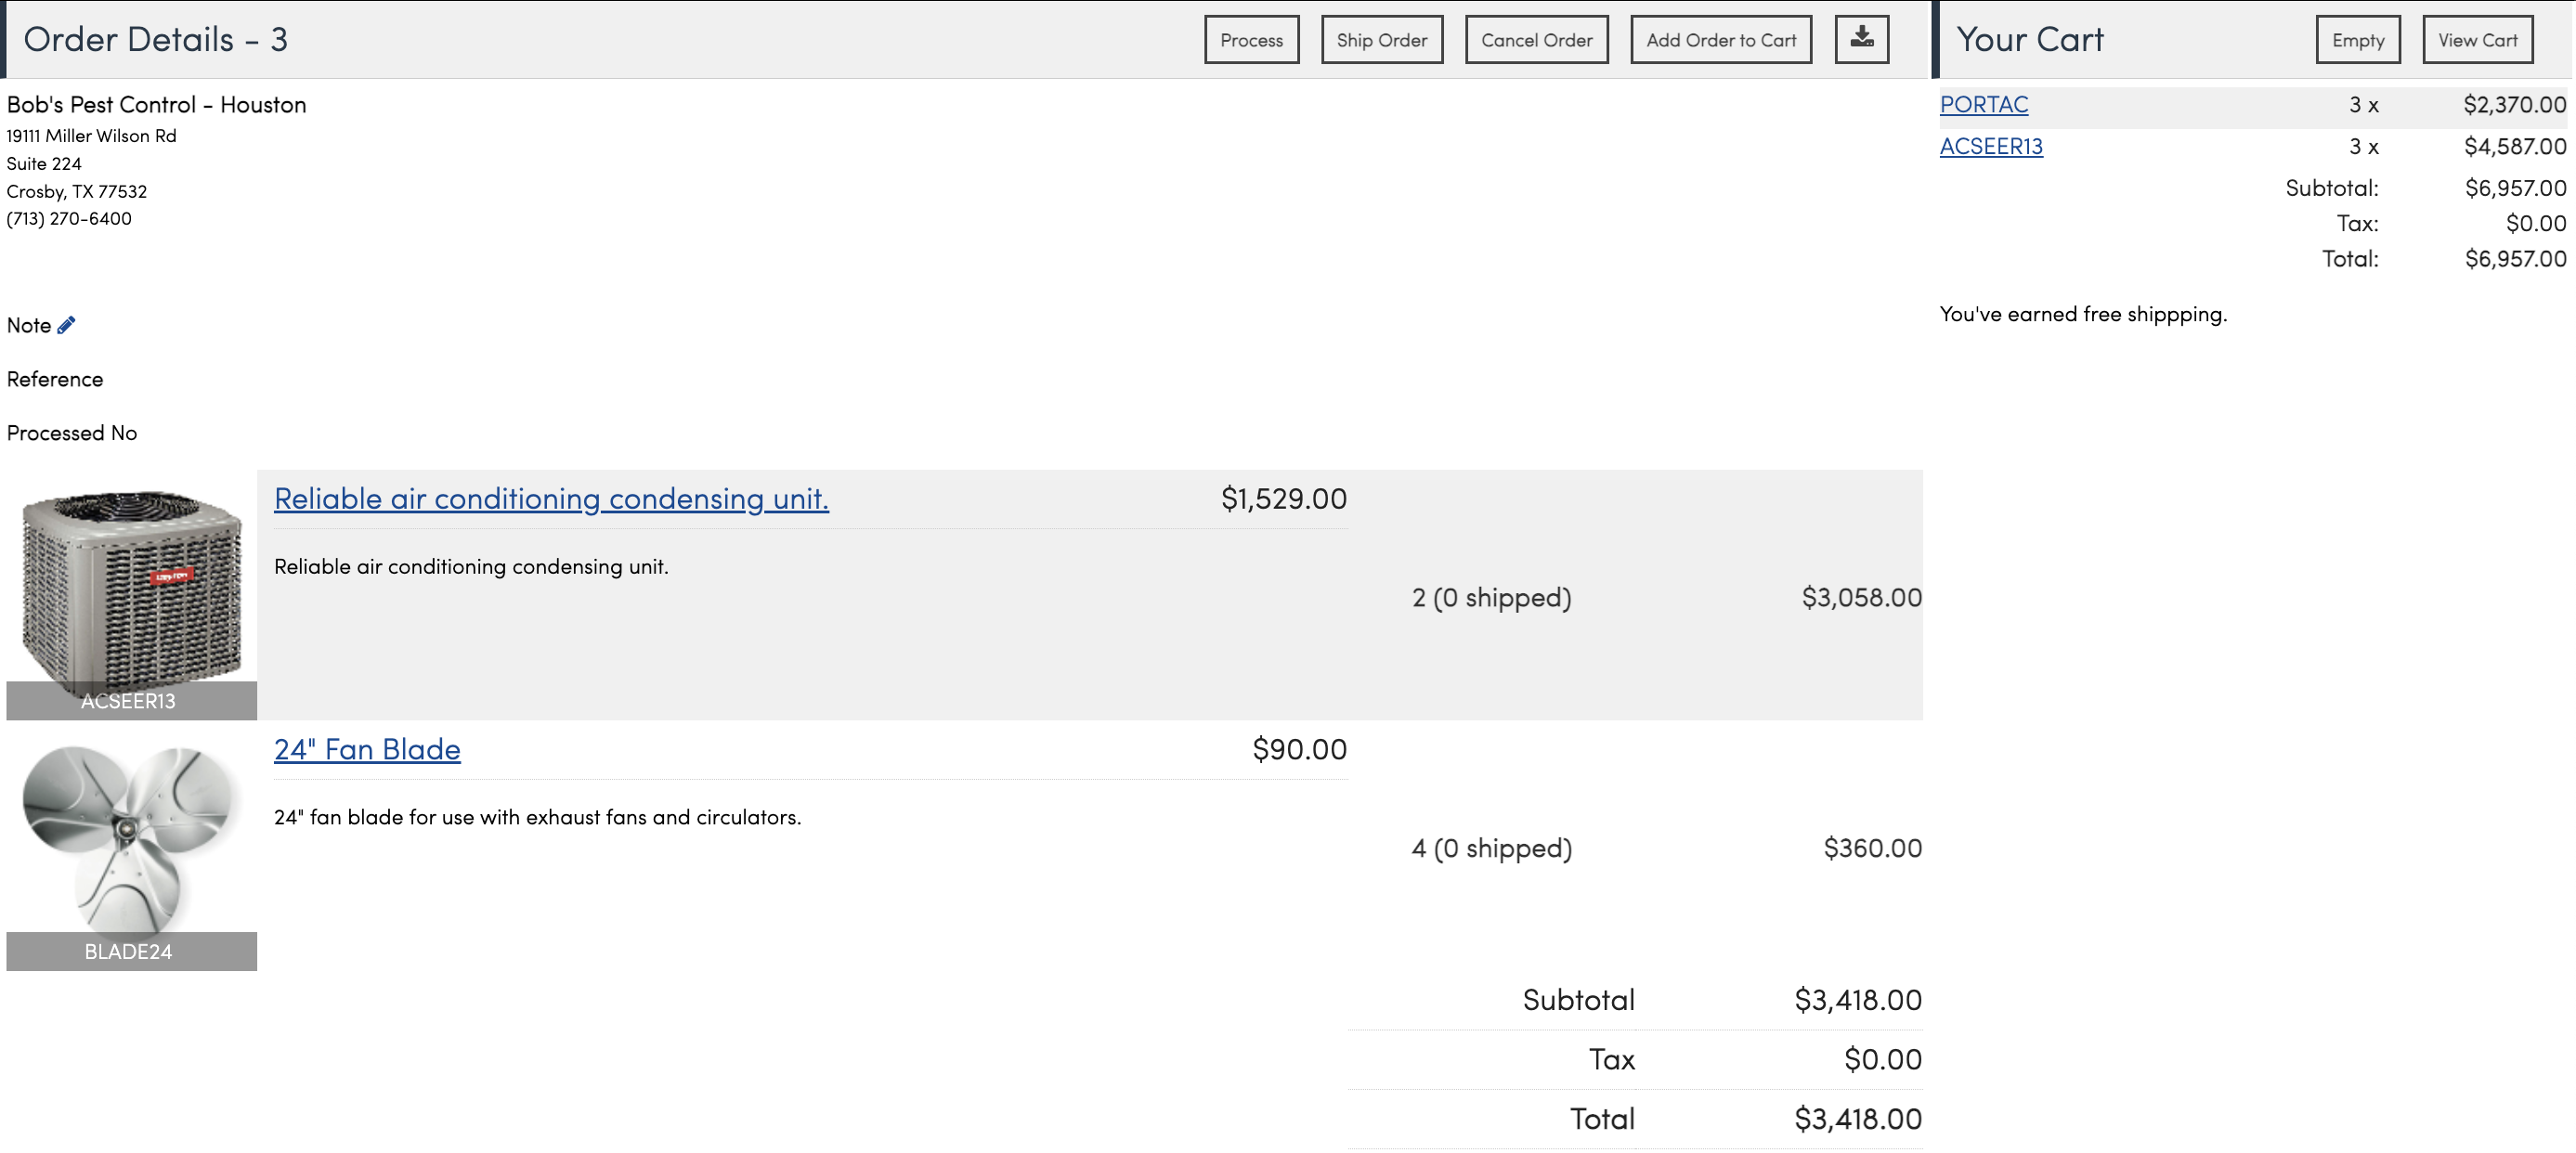2576x1153 pixels.
Task: Click the BLADE24 SKU label
Action: [x=129, y=951]
